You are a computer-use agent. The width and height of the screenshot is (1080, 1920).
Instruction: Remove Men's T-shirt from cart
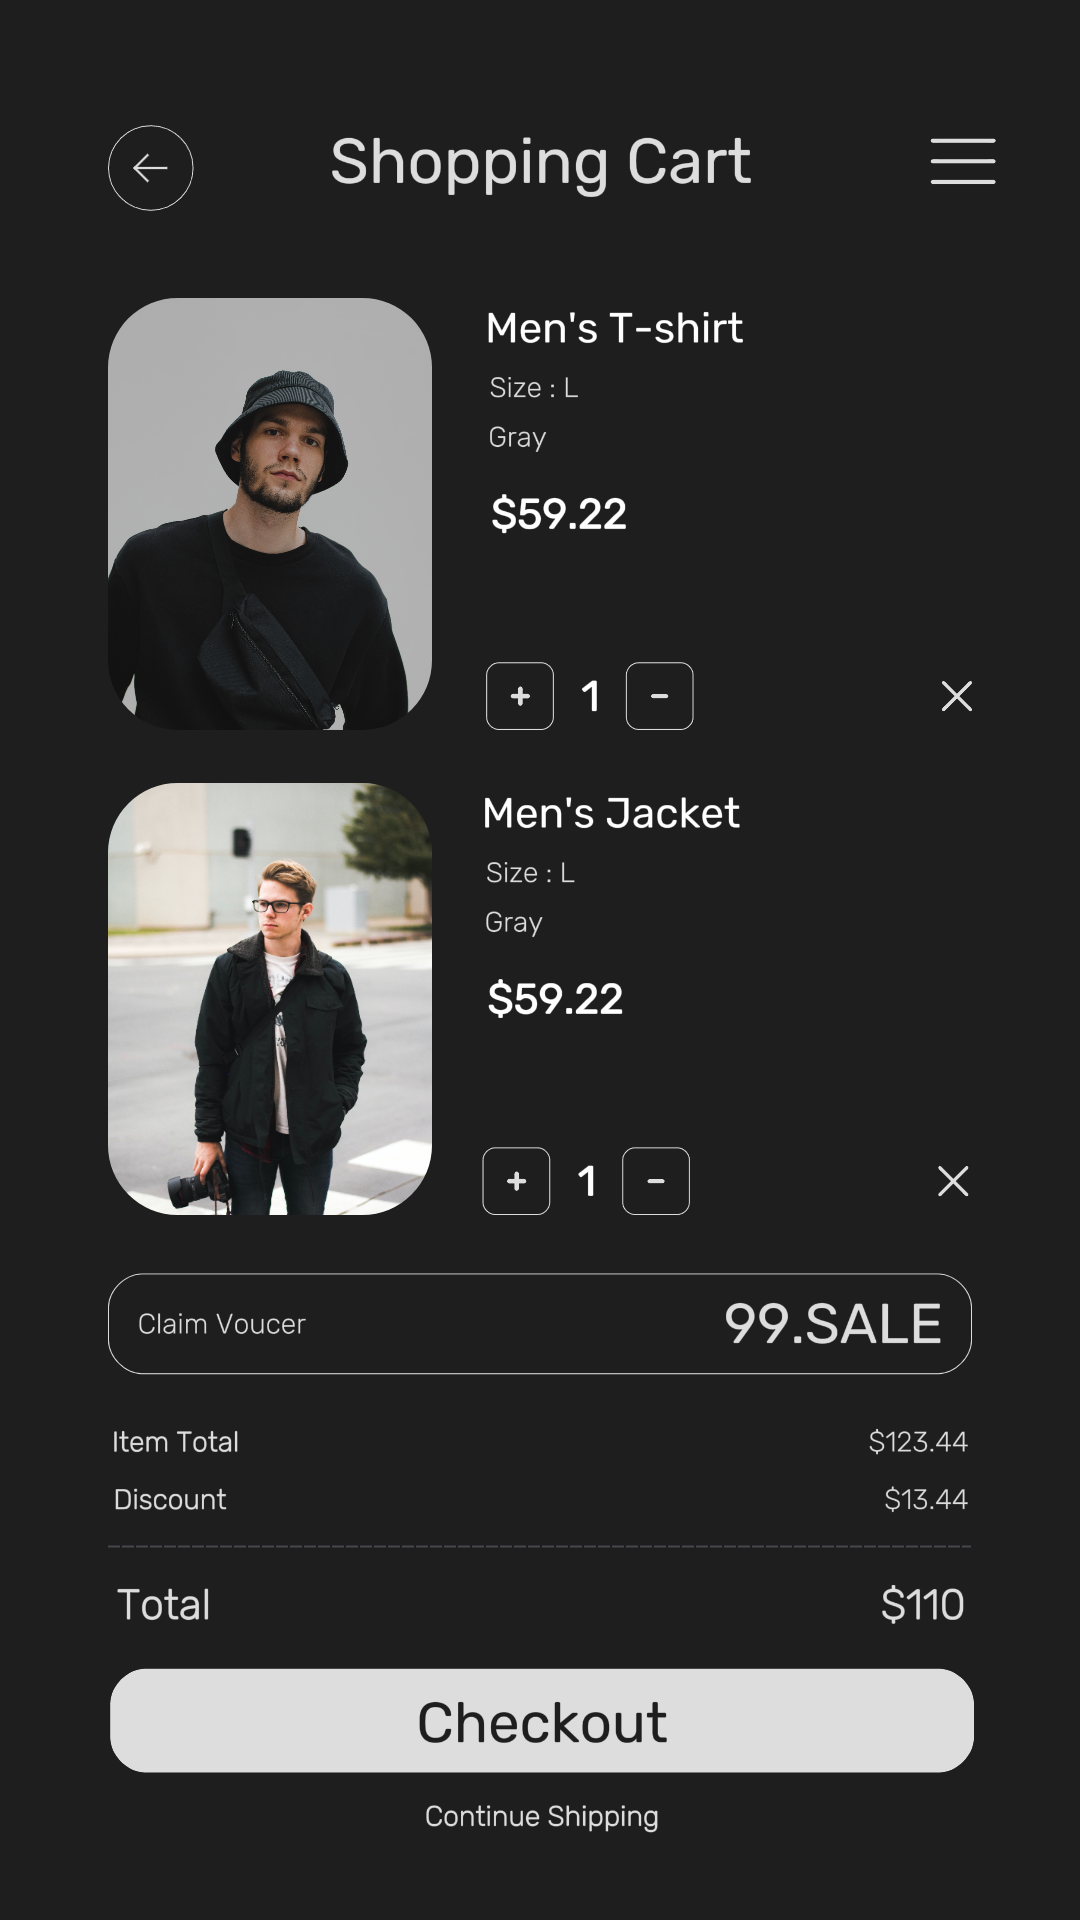click(x=957, y=696)
